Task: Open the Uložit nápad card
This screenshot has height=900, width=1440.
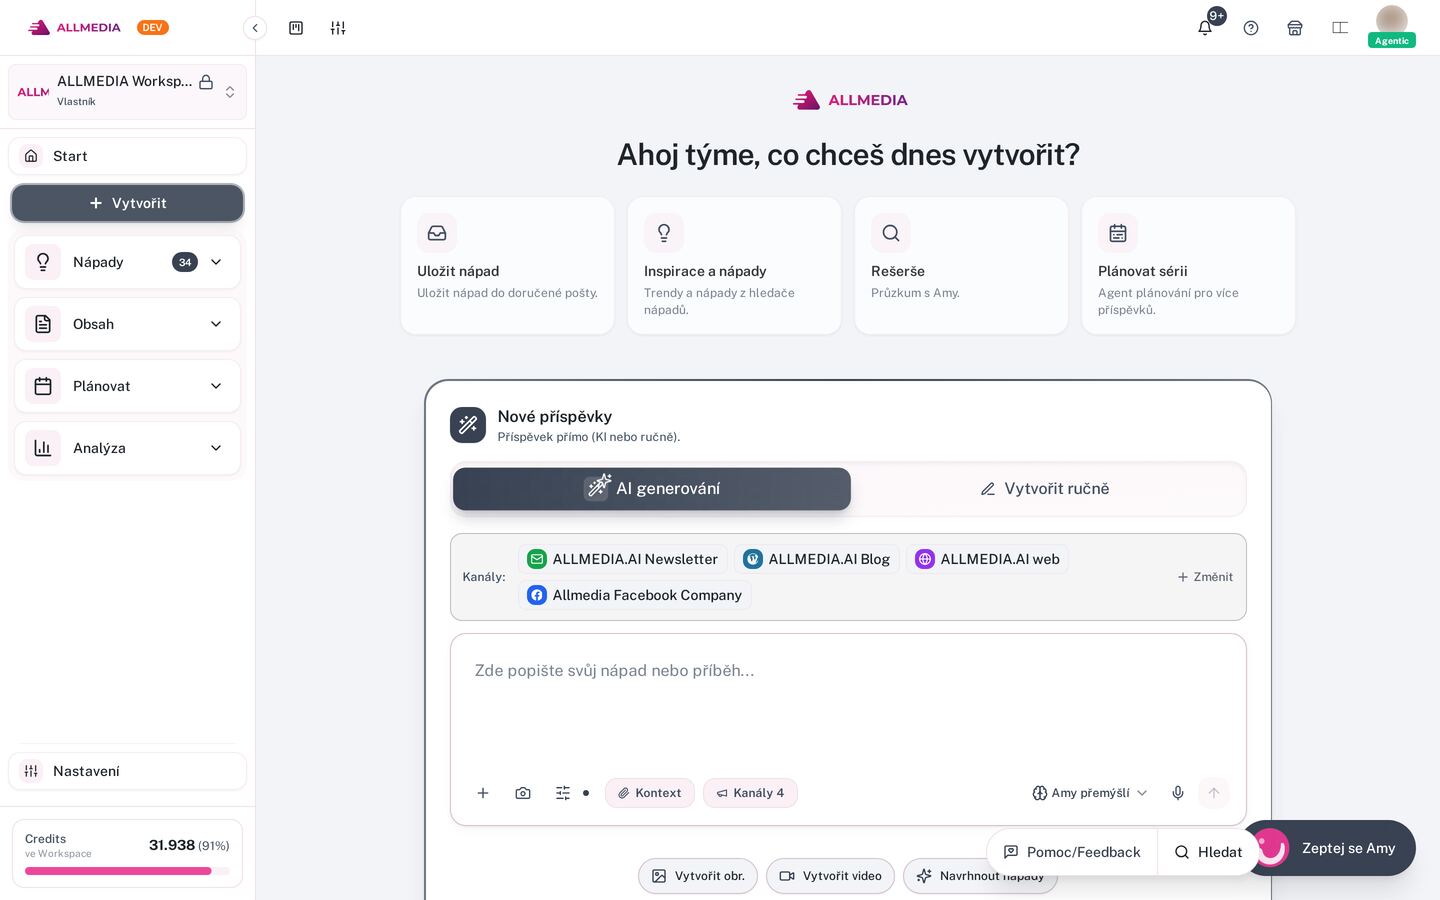Action: tap(508, 265)
